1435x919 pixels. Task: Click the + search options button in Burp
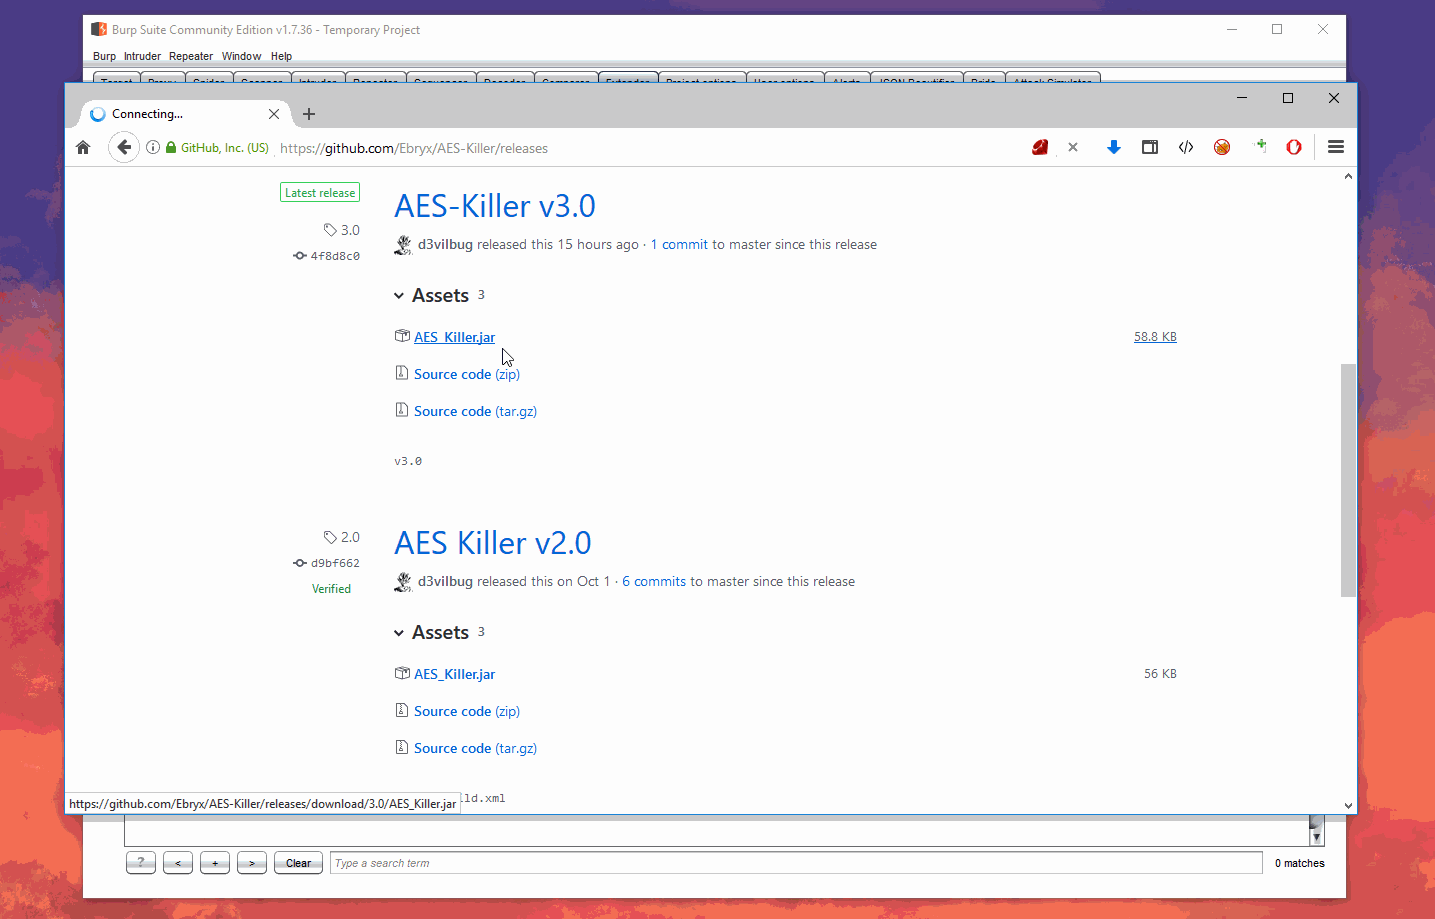click(x=215, y=863)
